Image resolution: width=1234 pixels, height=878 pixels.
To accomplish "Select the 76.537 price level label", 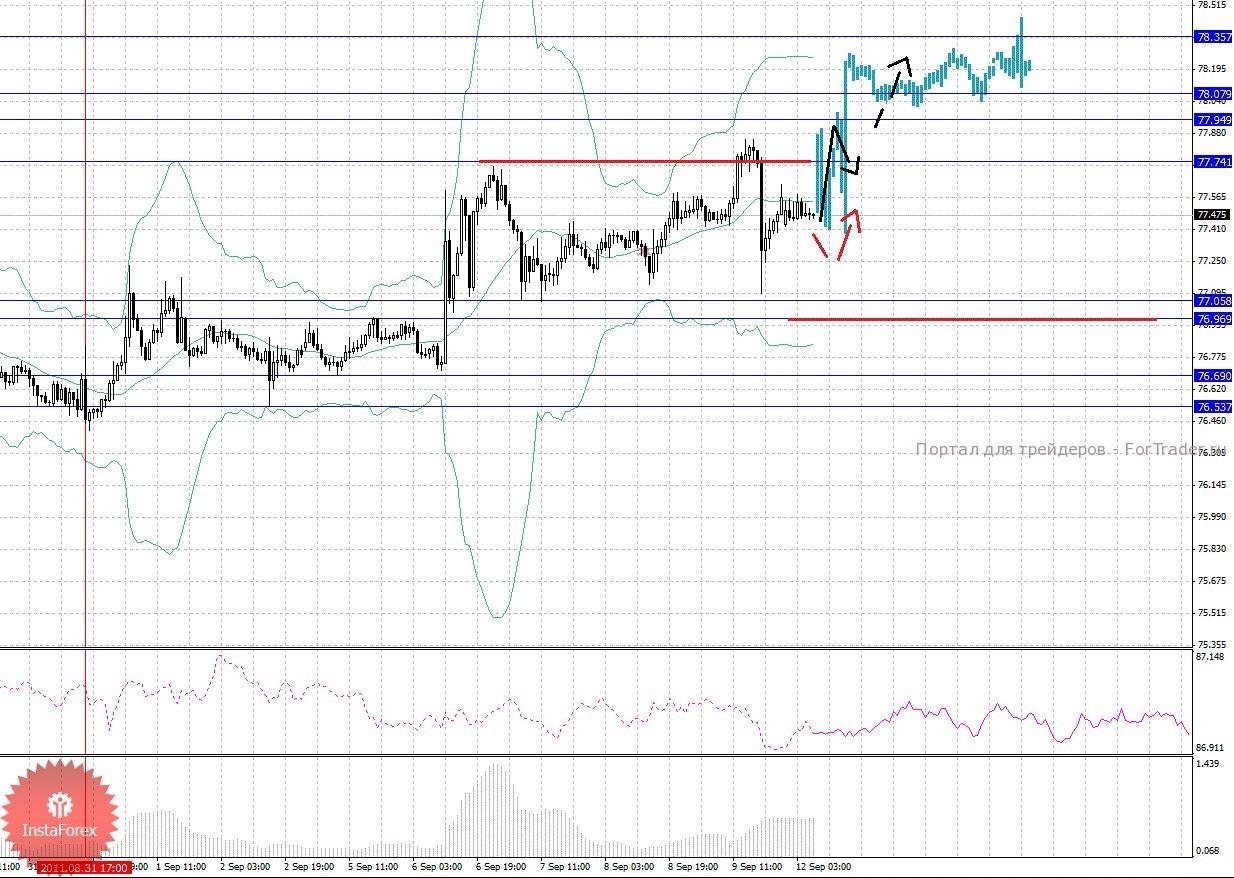I will pyautogui.click(x=1213, y=407).
